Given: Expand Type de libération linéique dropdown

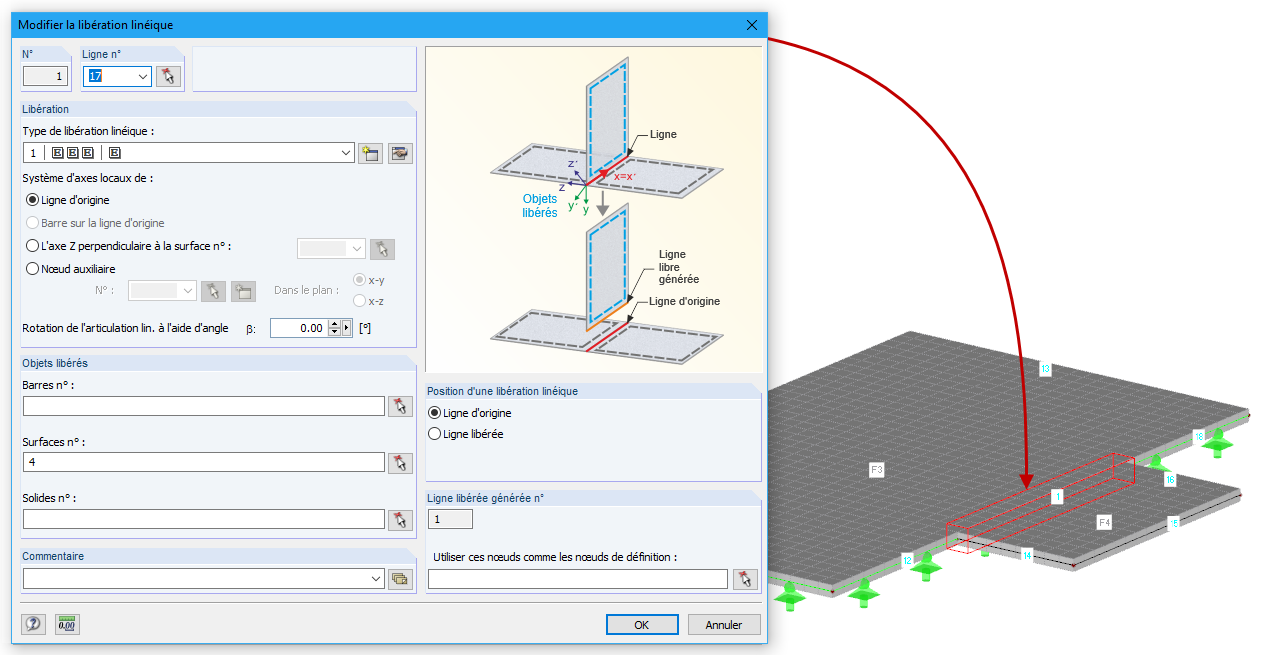Looking at the screenshot, I should 347,153.
